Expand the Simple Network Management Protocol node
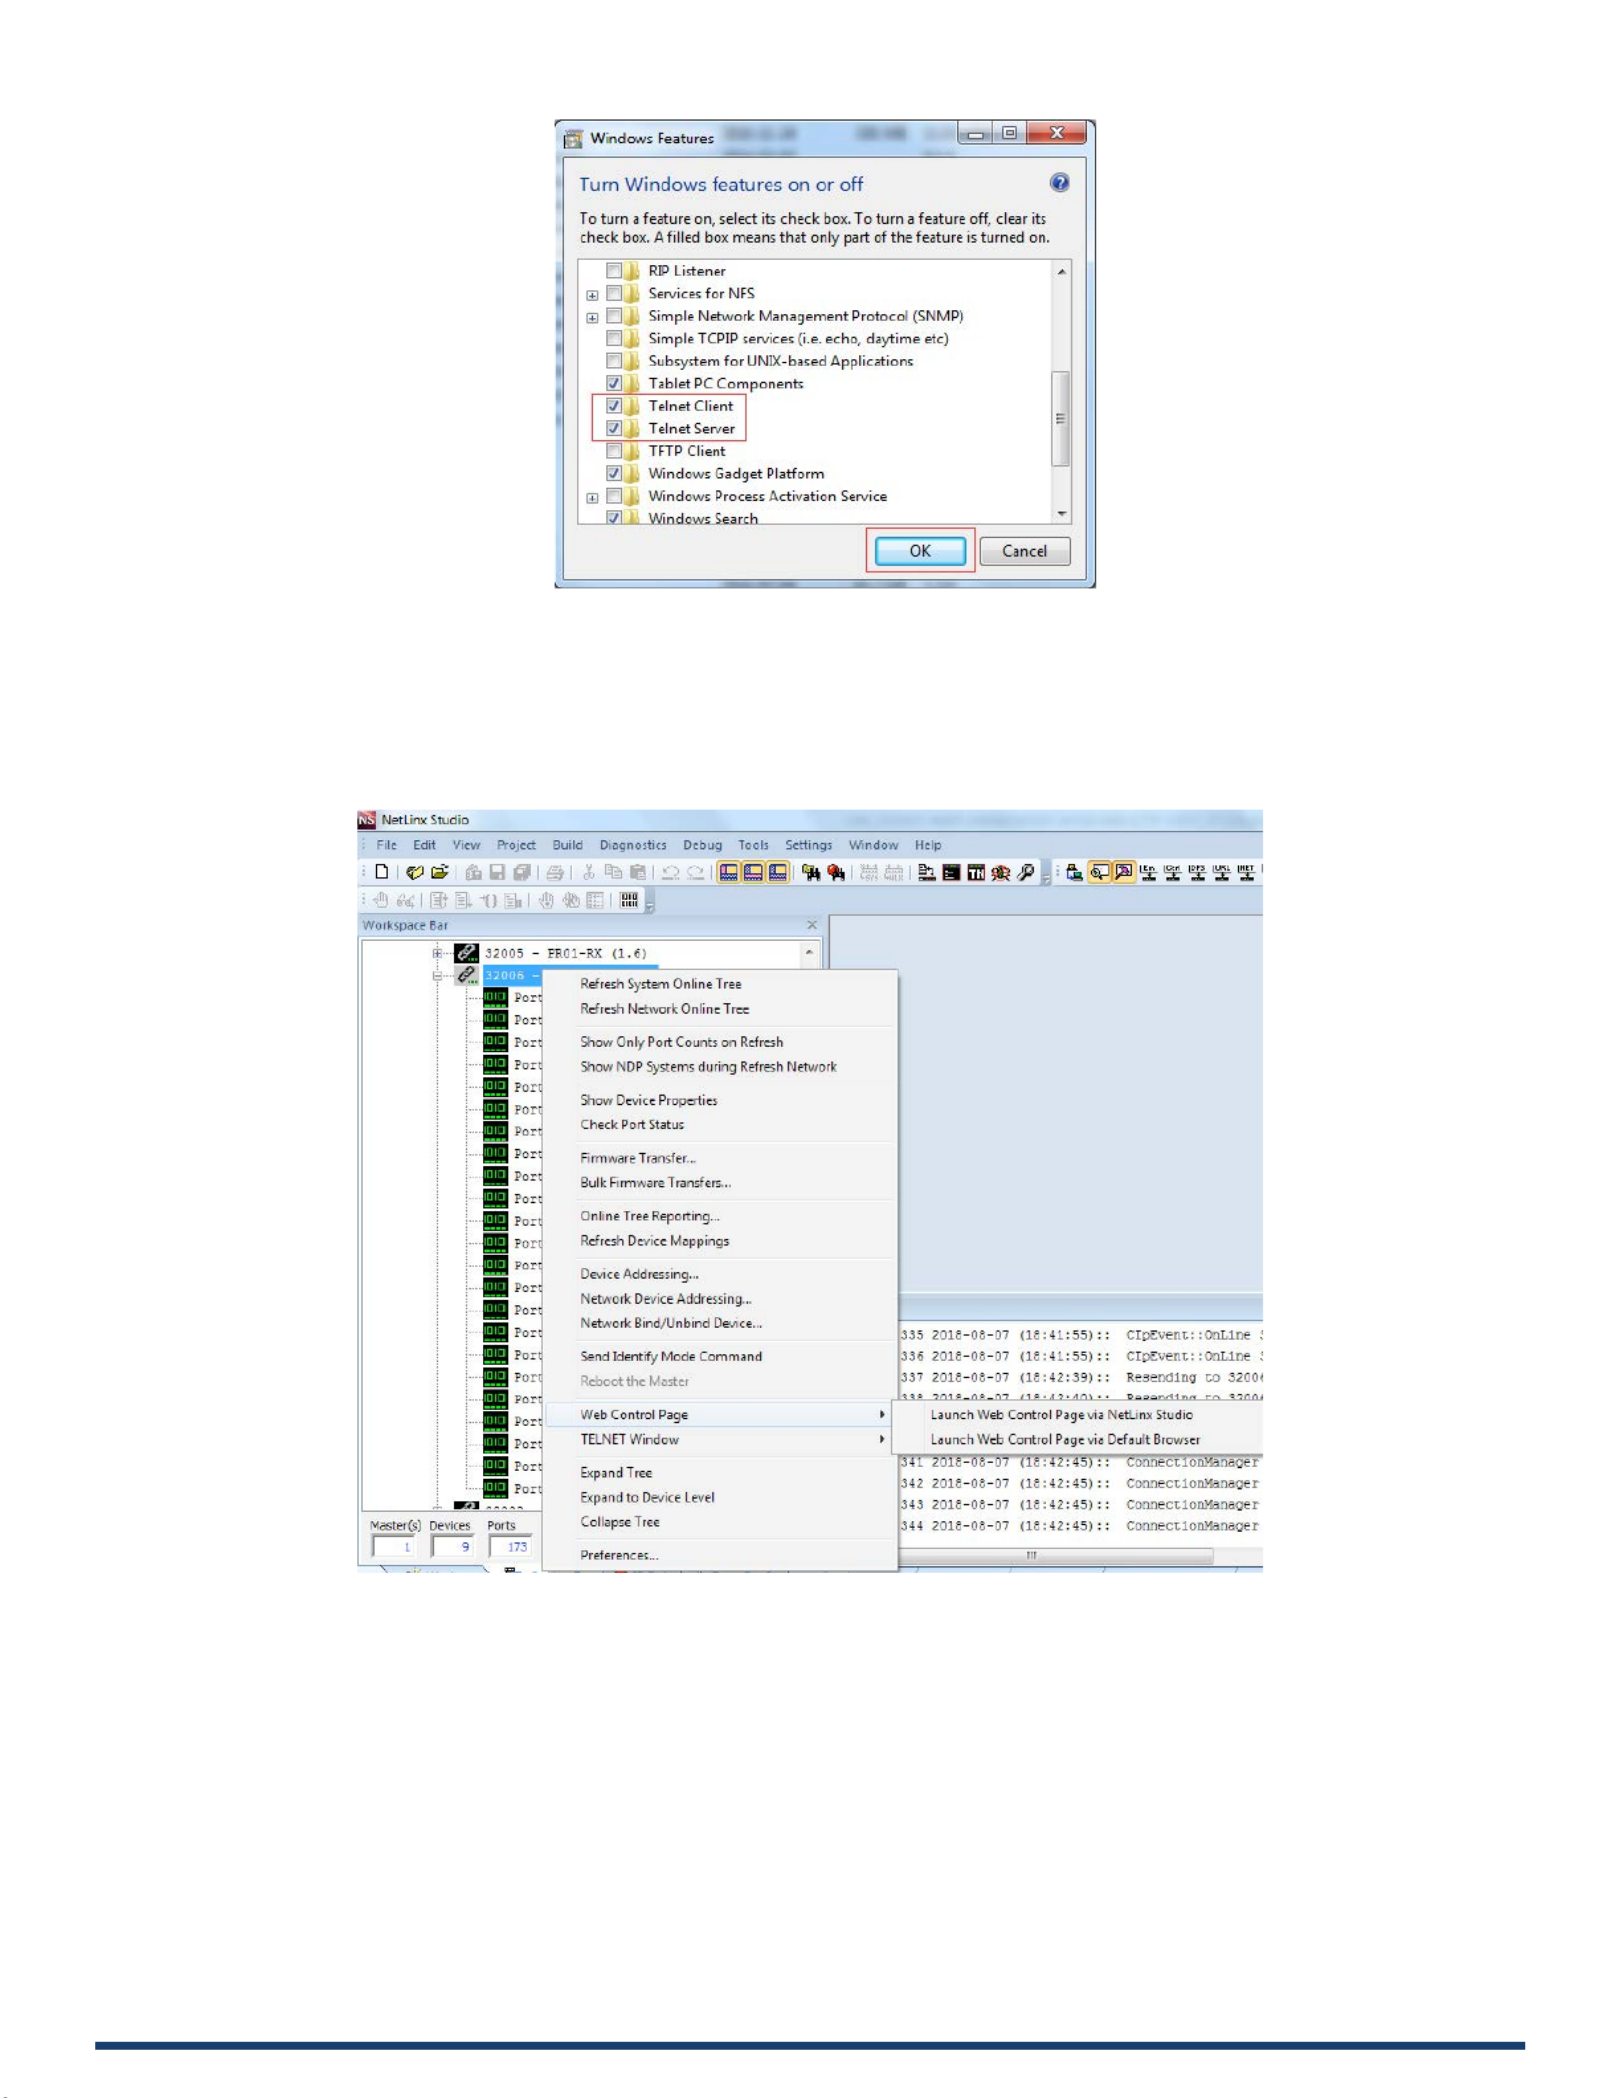Image resolution: width=1621 pixels, height=2098 pixels. 592,318
